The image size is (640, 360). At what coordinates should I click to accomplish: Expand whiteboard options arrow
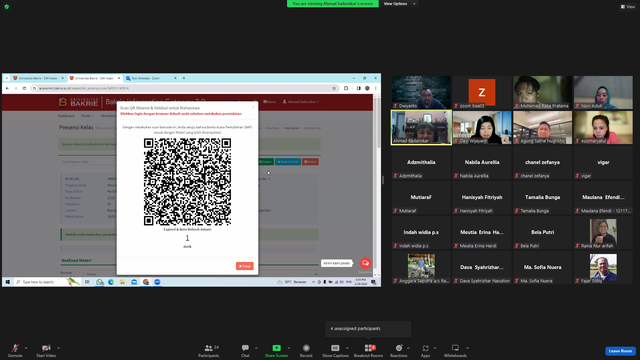(x=467, y=348)
